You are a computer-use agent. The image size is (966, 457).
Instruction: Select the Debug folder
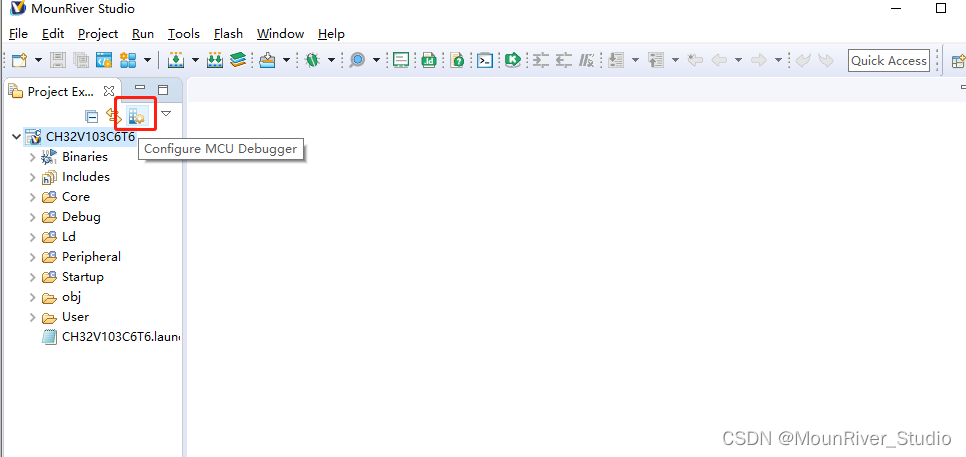coord(81,217)
